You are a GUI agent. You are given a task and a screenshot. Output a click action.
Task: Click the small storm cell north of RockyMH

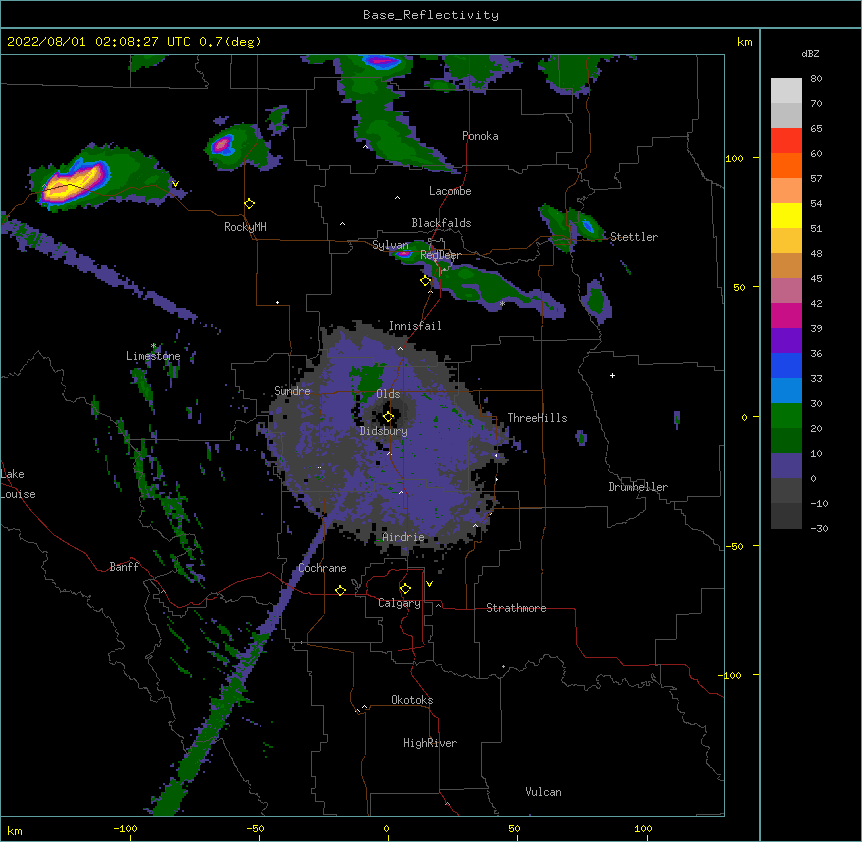[222, 145]
